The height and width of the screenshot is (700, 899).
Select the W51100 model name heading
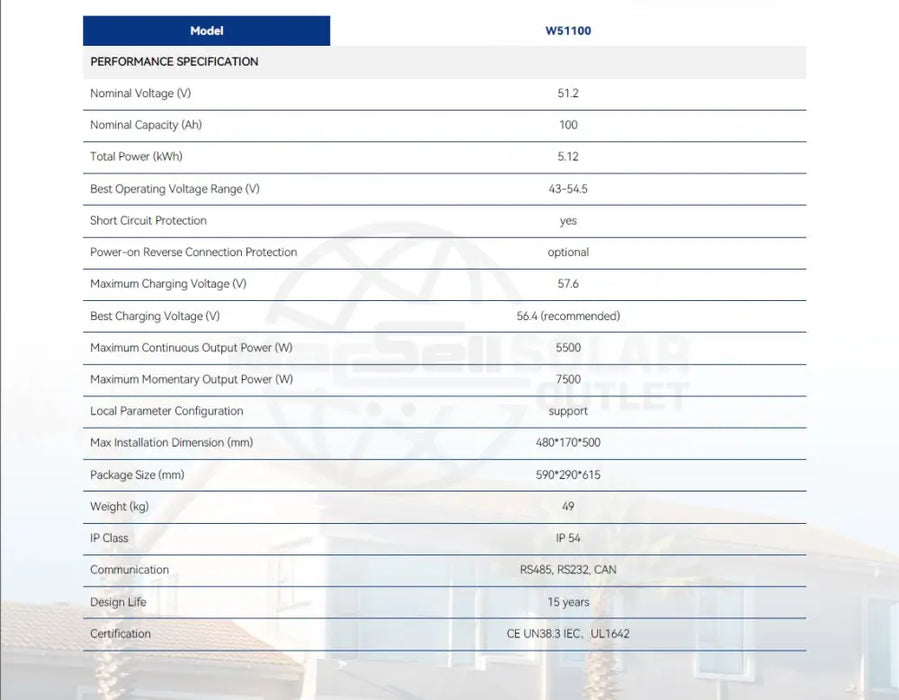click(x=568, y=31)
